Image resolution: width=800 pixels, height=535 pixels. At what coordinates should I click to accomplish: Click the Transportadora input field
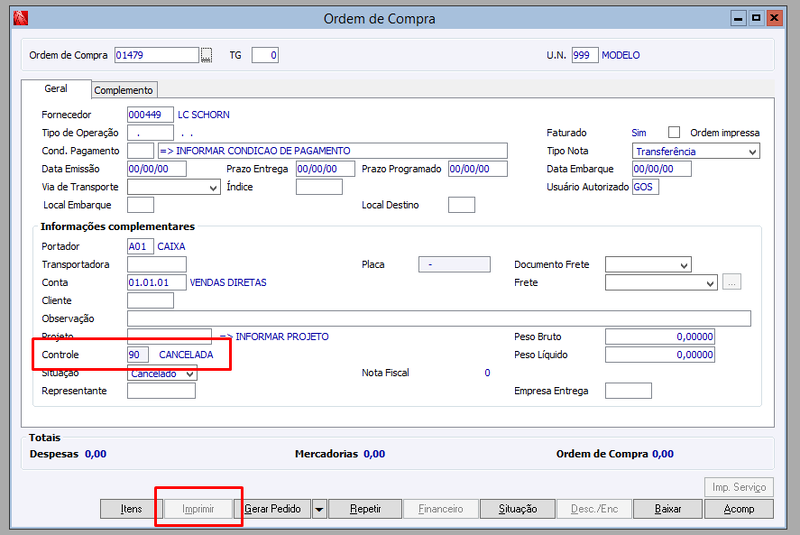157,264
